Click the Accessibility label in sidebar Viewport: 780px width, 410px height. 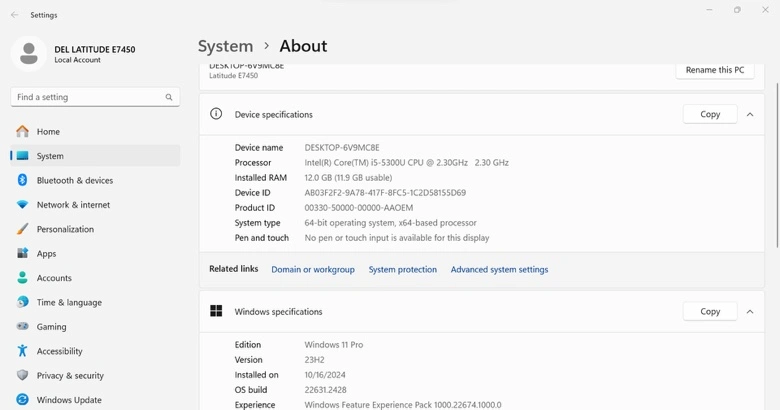59,351
